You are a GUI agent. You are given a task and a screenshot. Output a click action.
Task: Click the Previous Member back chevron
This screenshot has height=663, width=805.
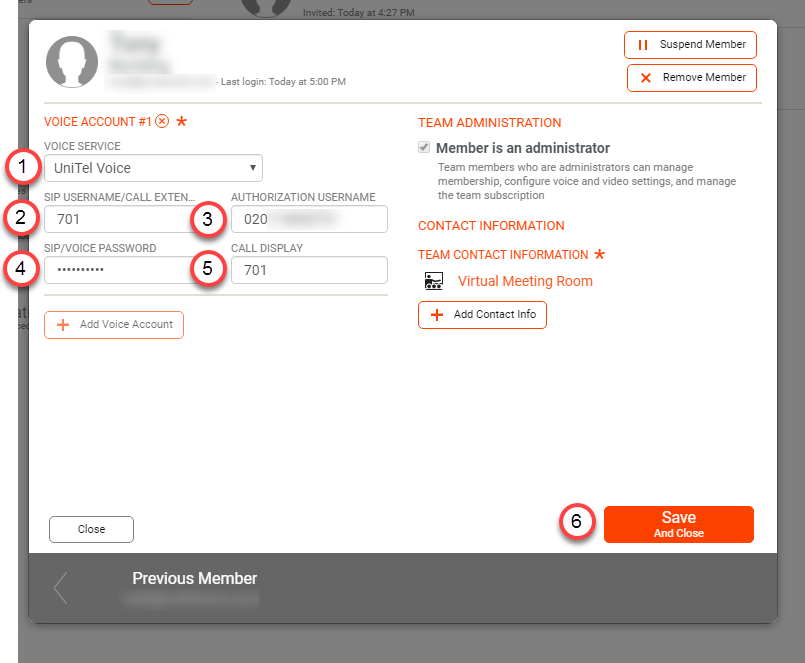[x=60, y=588]
